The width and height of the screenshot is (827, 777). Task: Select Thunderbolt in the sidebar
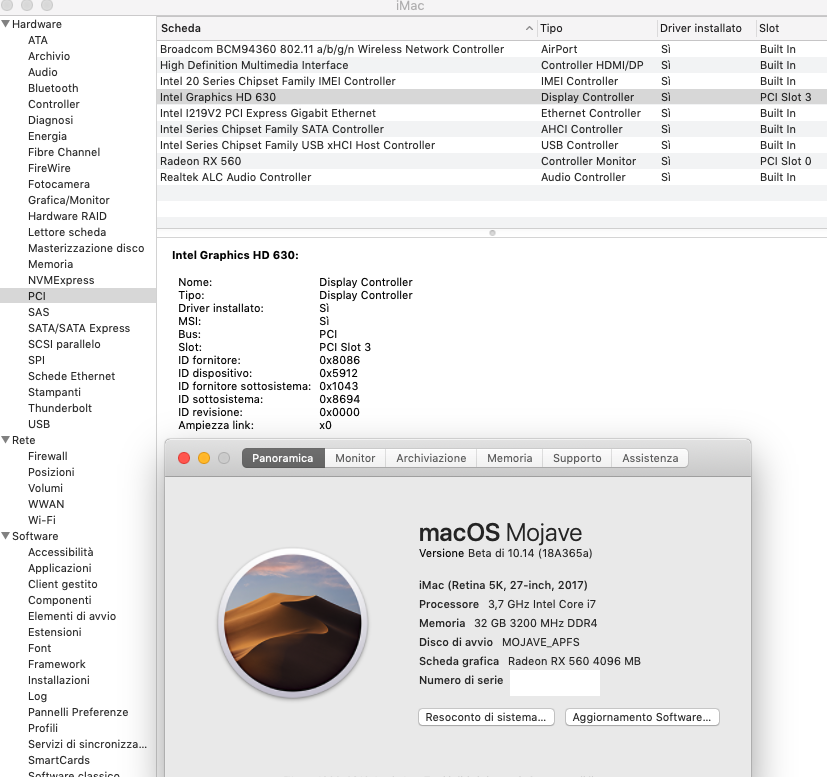point(60,408)
